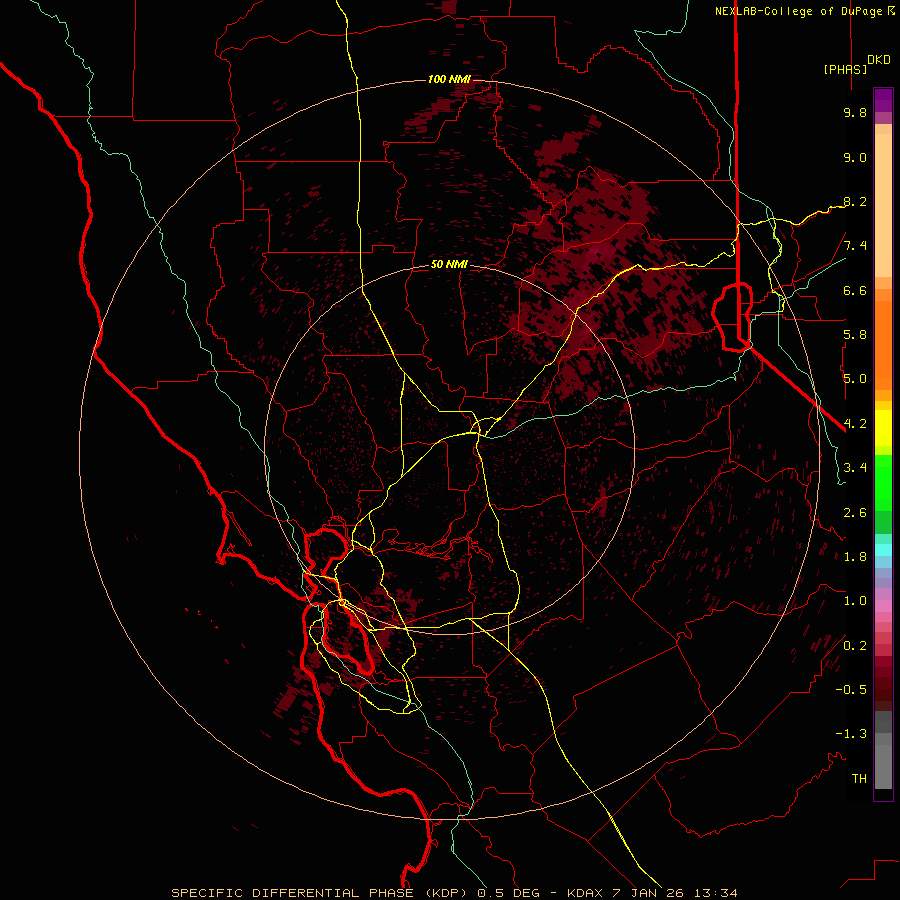Click the 4.2 value on the color scale

[x=855, y=424]
